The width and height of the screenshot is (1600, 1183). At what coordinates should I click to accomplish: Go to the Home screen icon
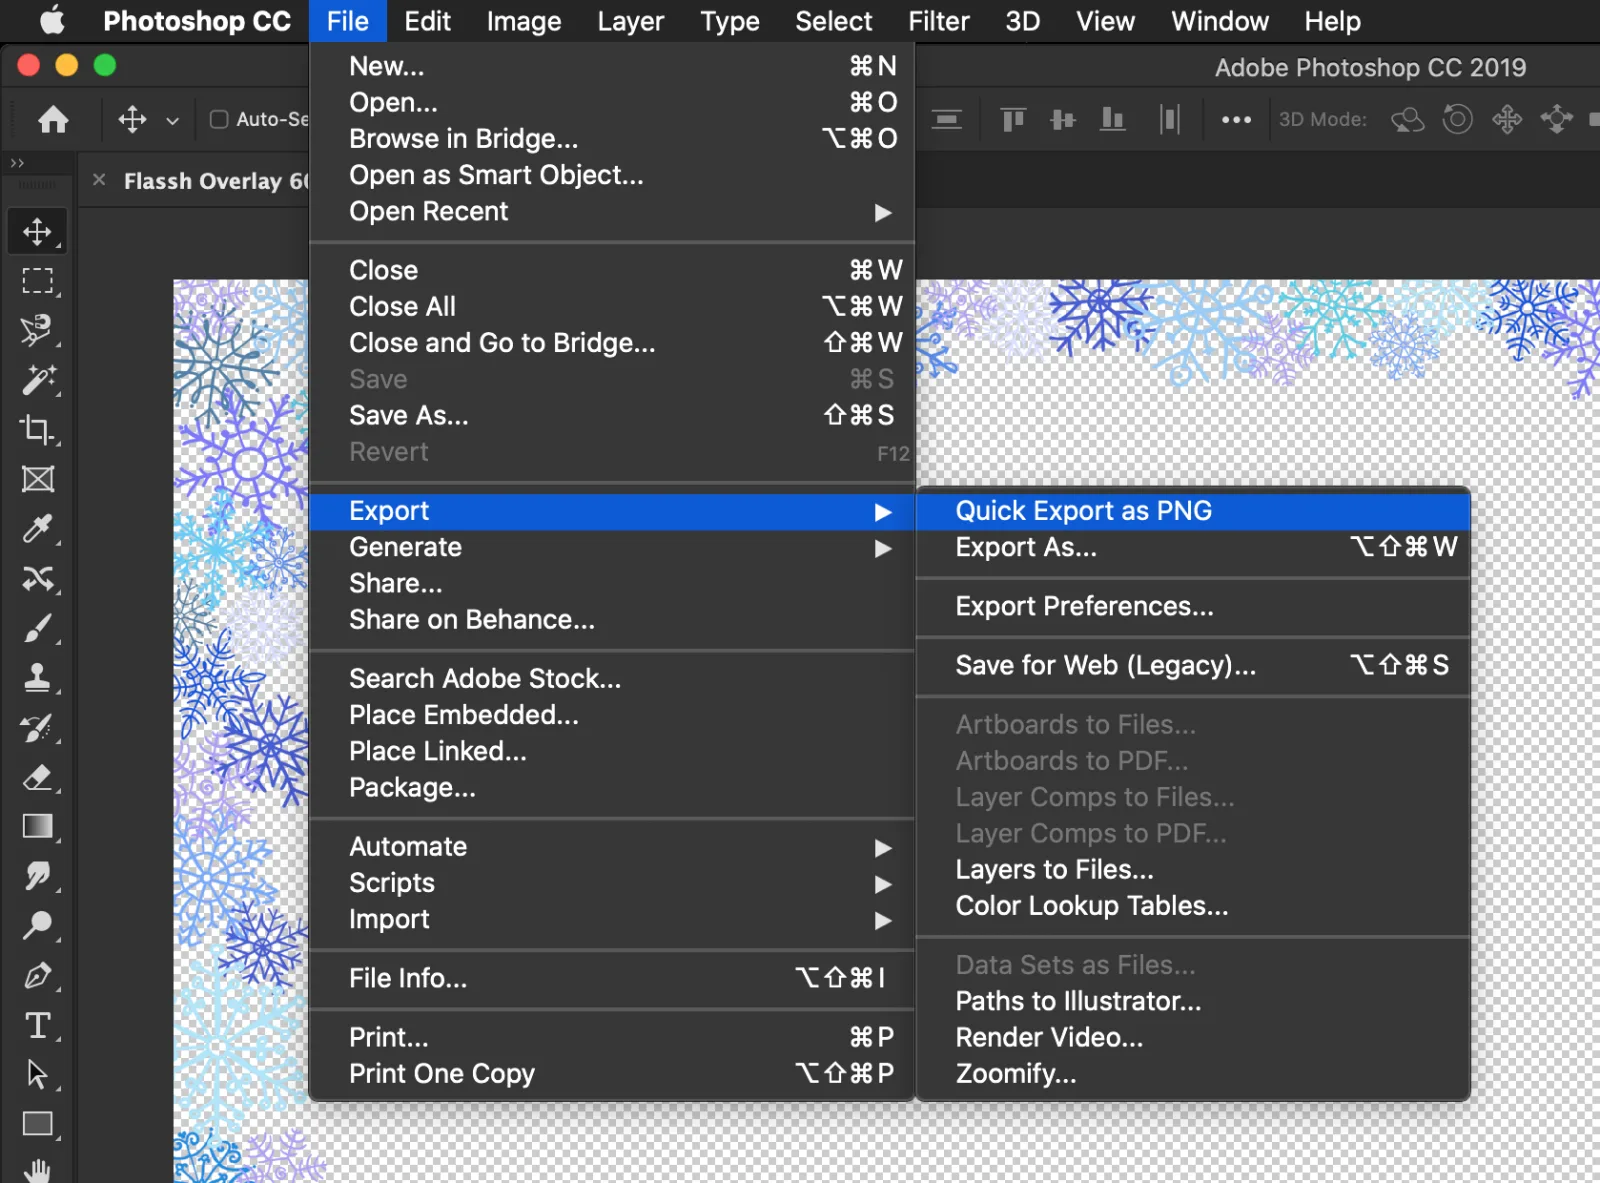click(53, 120)
